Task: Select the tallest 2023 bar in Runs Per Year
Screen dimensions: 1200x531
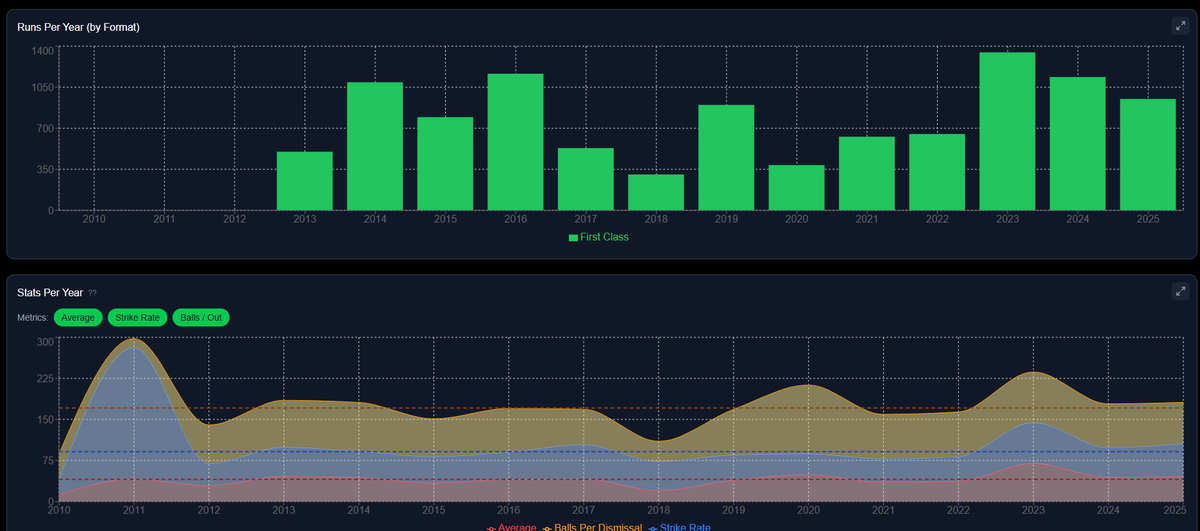Action: click(x=1007, y=131)
